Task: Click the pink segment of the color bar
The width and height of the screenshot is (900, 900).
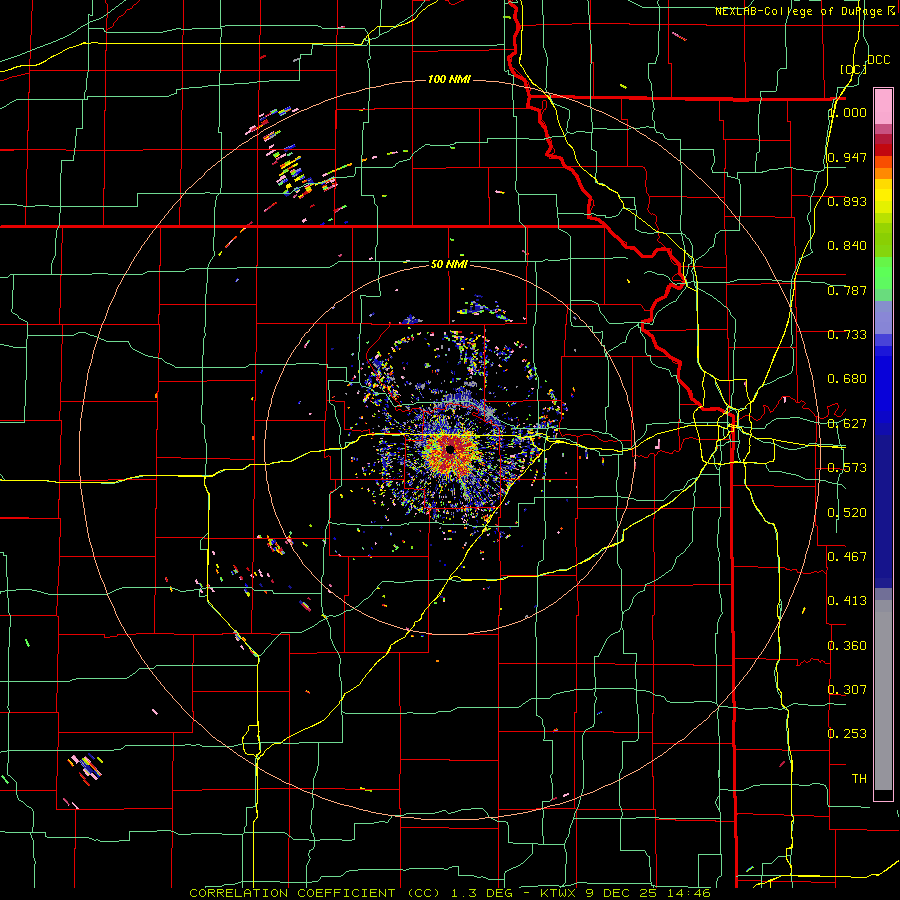Action: pos(883,107)
